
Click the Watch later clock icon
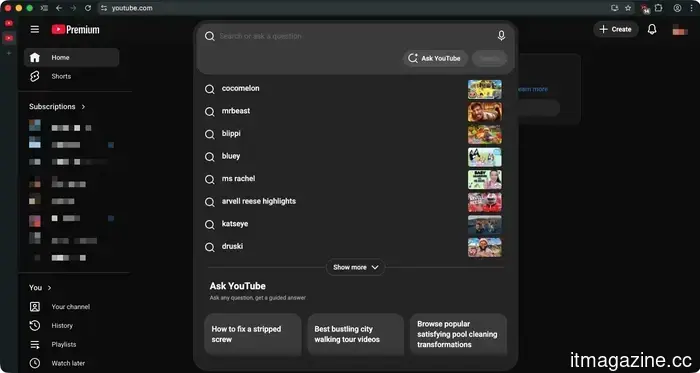coord(35,363)
